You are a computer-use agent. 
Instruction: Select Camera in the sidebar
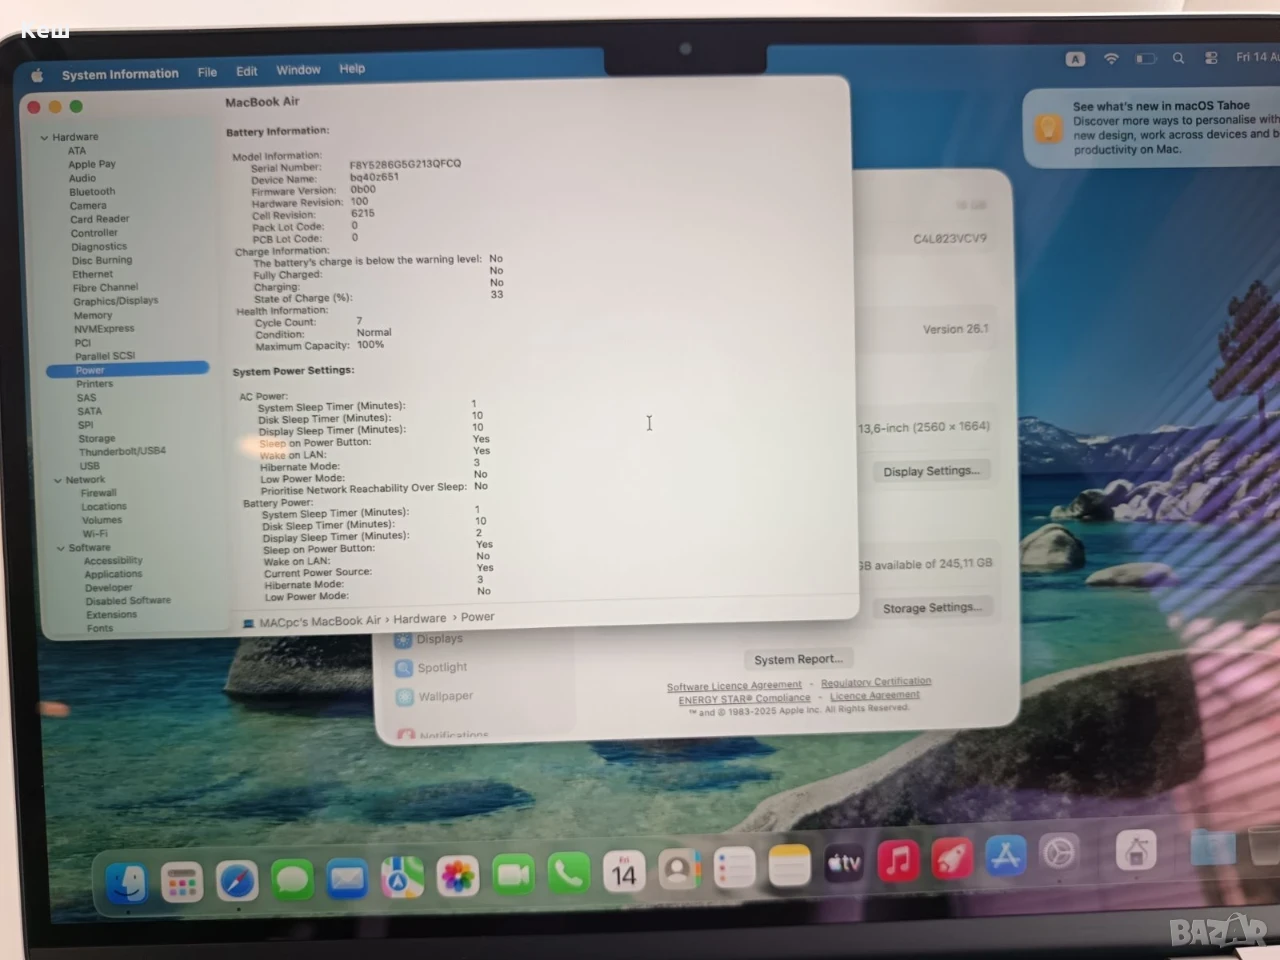pos(88,206)
